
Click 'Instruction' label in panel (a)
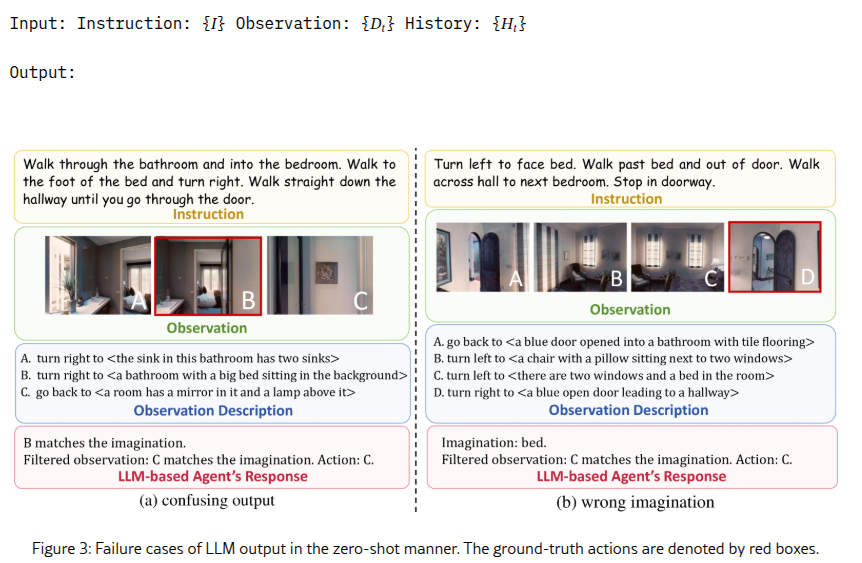click(x=208, y=214)
